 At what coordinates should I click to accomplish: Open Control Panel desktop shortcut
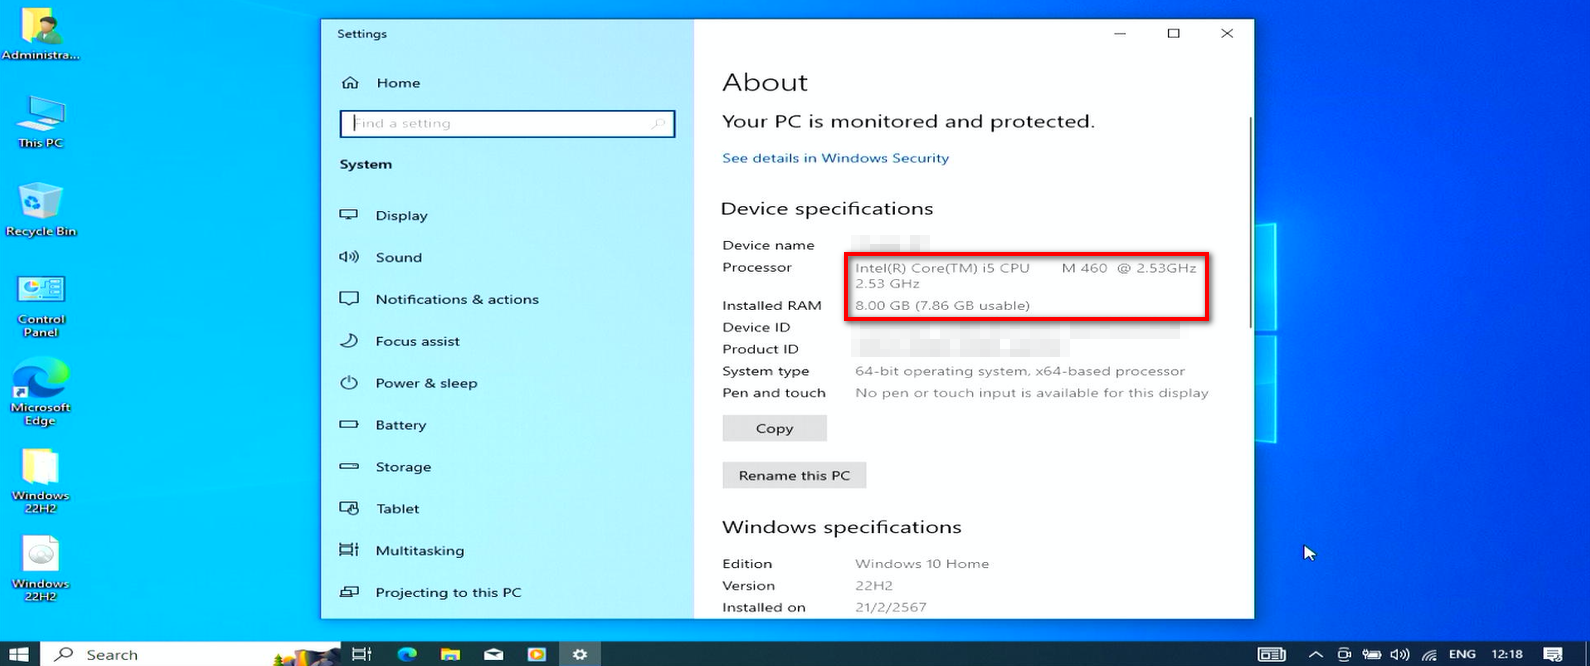[x=41, y=305]
